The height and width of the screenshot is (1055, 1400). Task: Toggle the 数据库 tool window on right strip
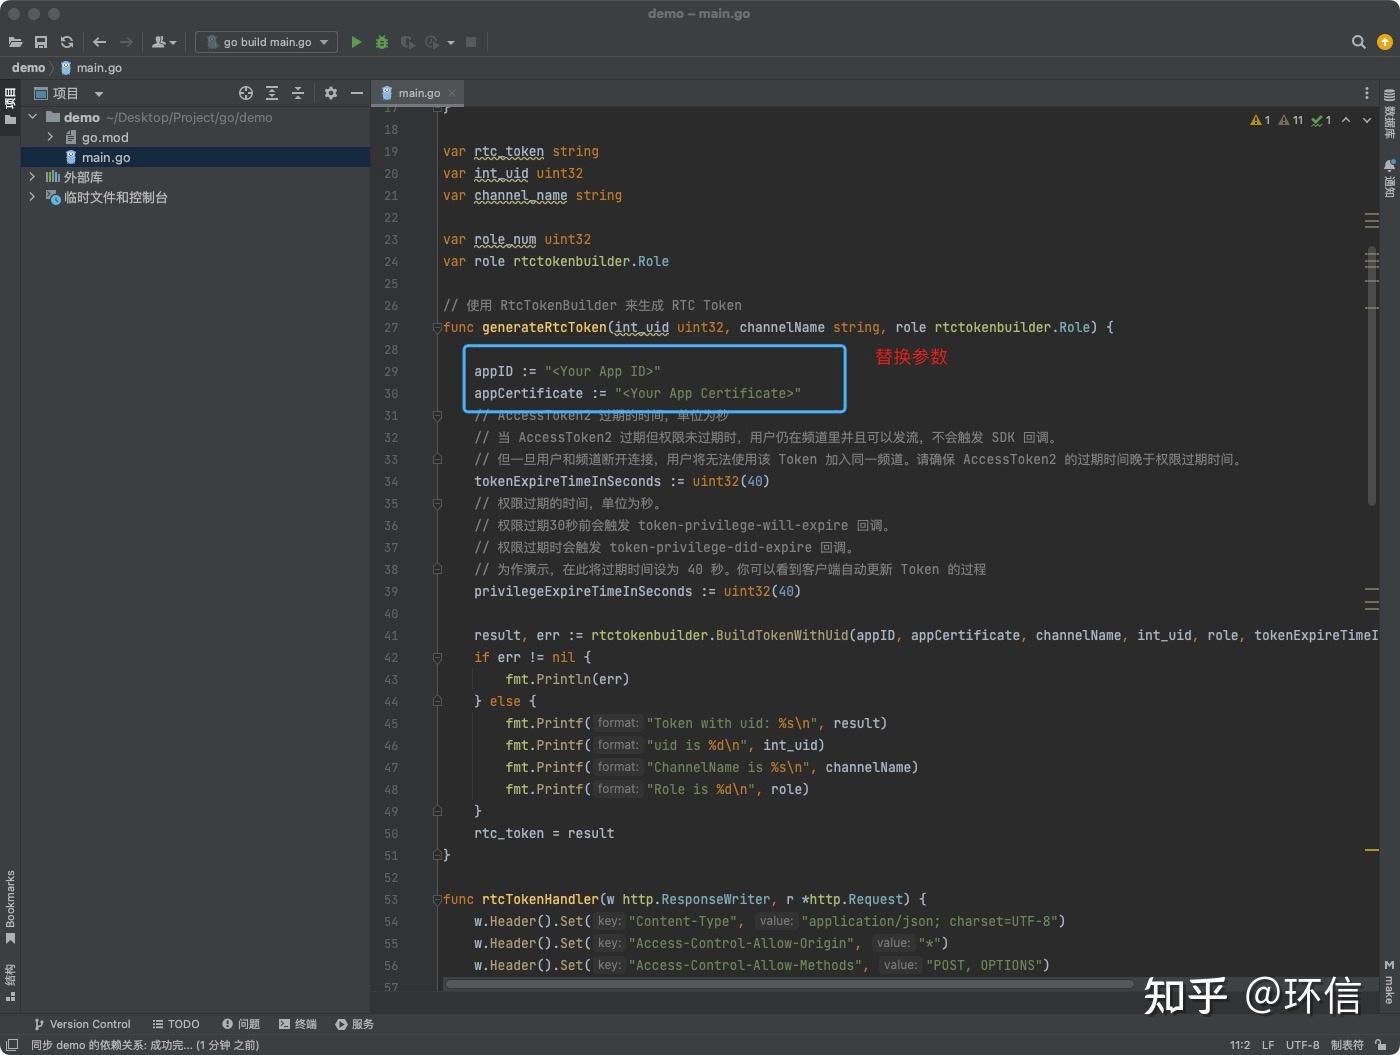click(x=1389, y=114)
